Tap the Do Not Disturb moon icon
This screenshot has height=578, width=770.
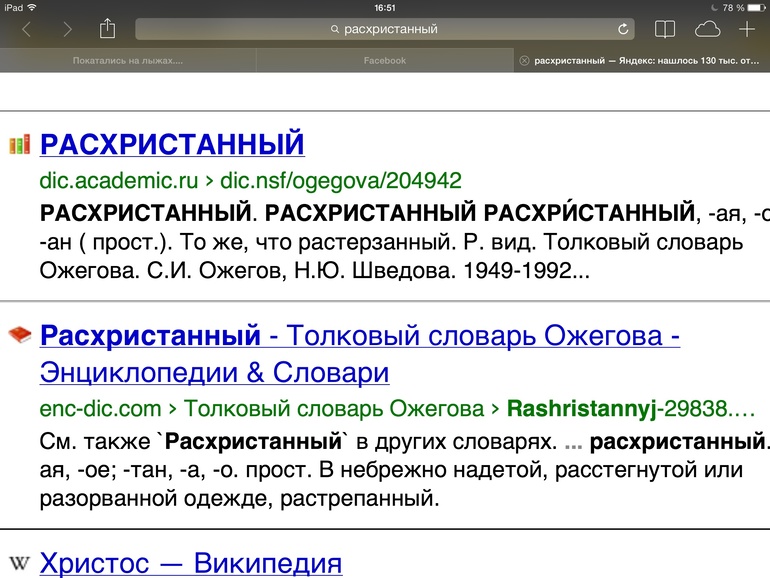click(x=714, y=7)
